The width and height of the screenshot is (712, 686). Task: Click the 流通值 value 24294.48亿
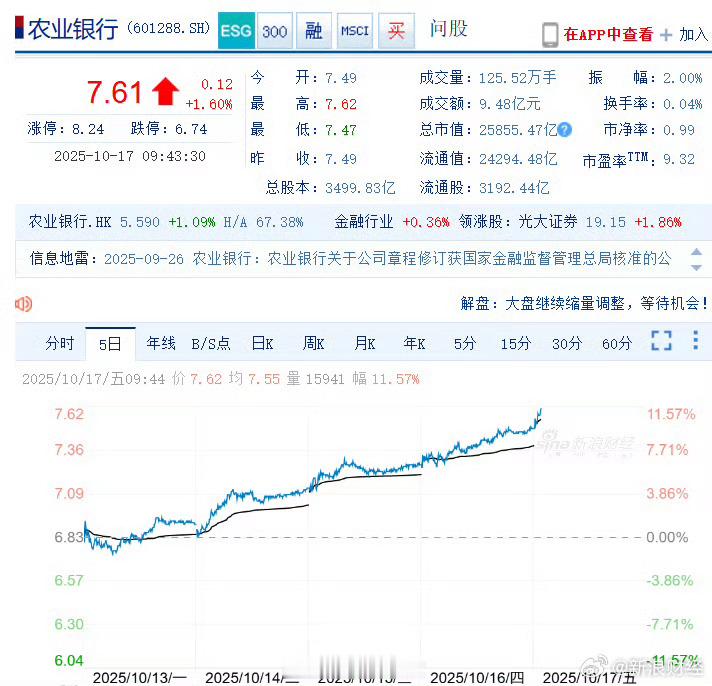518,159
